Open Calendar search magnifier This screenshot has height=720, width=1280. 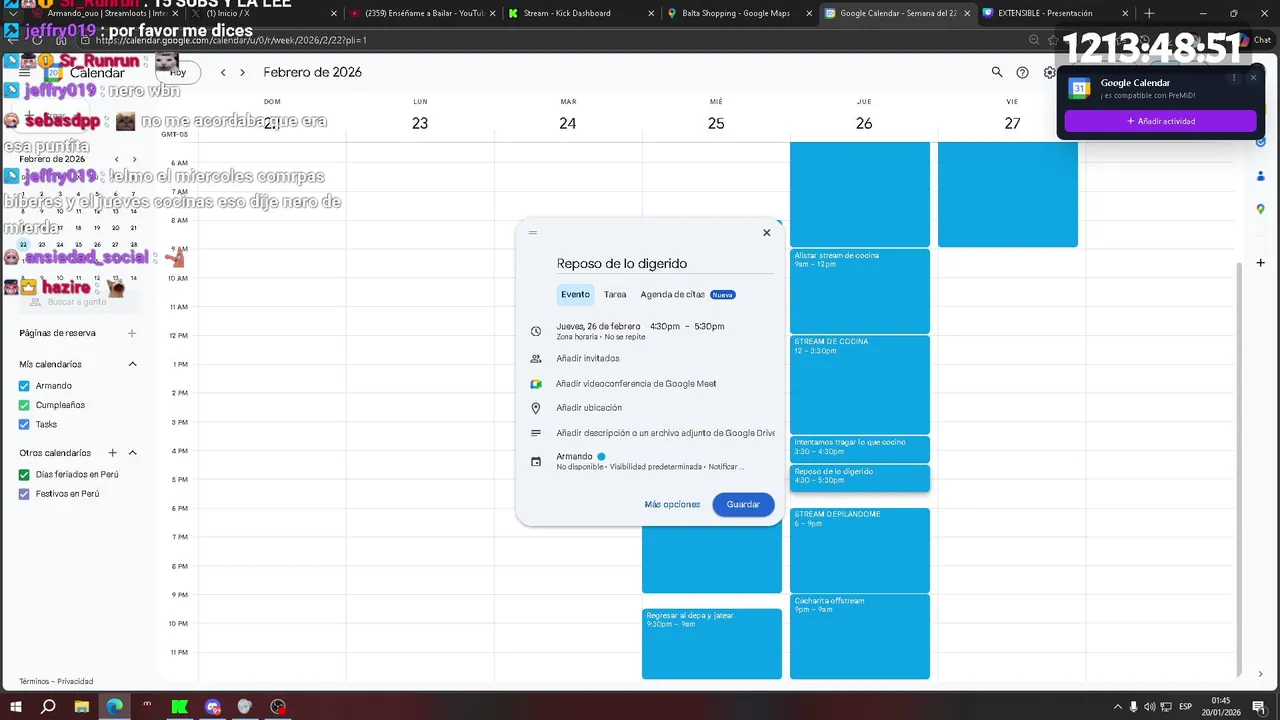997,72
